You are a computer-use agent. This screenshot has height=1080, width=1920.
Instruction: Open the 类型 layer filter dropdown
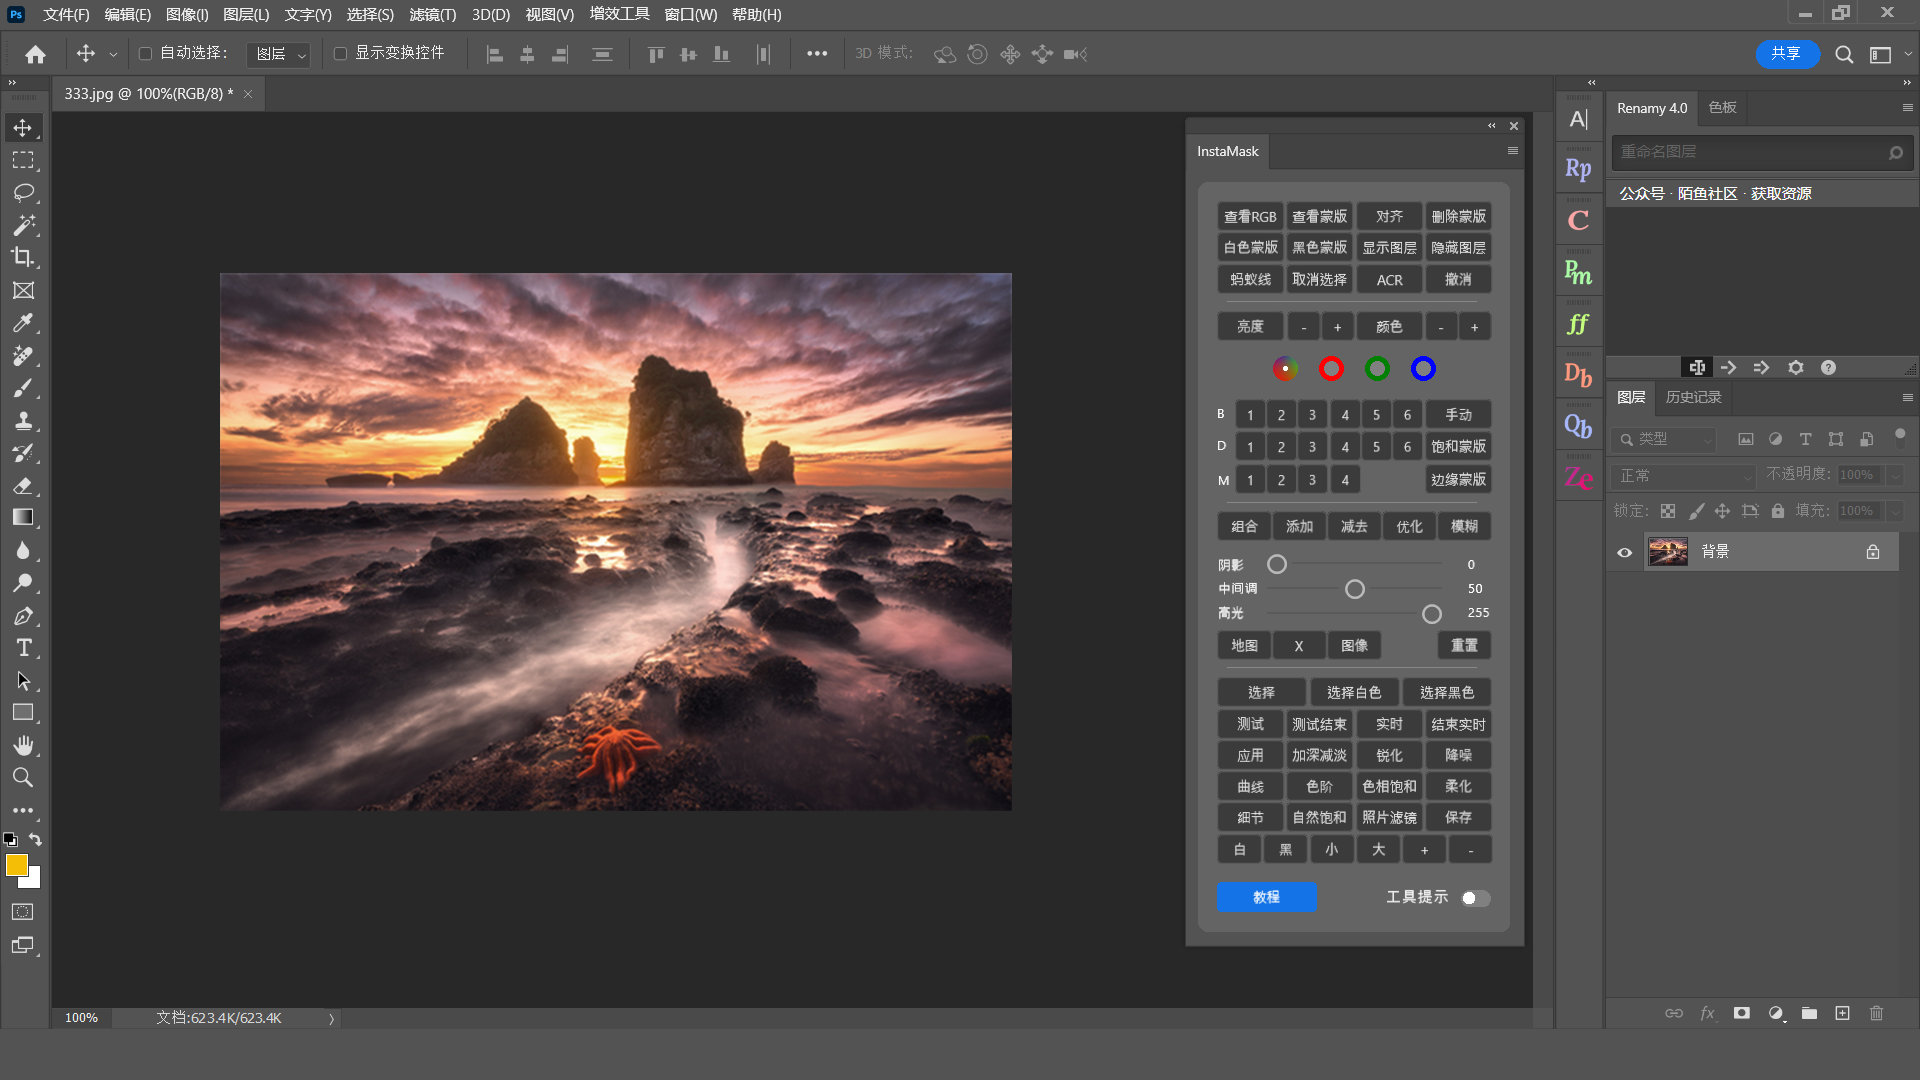click(1663, 439)
